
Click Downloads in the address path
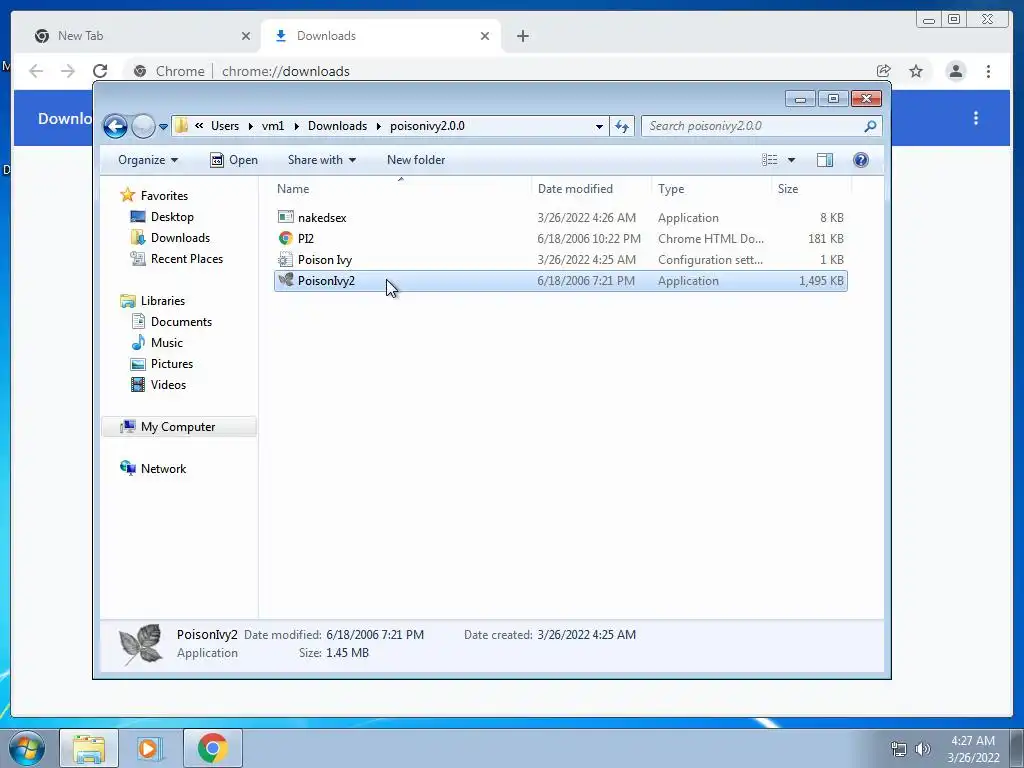point(338,125)
